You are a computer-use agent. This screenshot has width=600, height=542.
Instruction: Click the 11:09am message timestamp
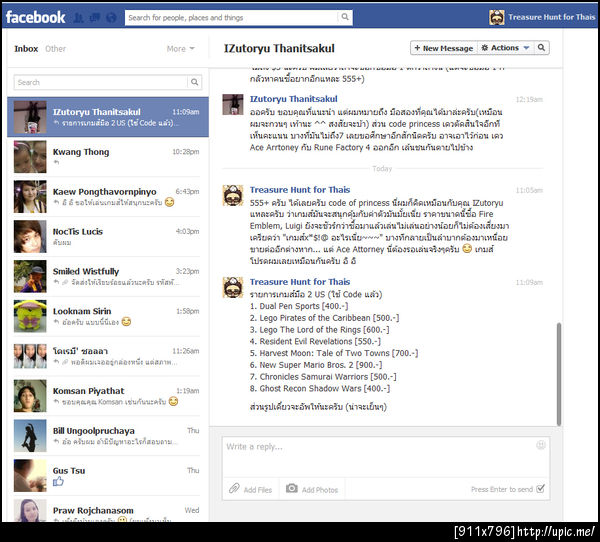pos(529,282)
